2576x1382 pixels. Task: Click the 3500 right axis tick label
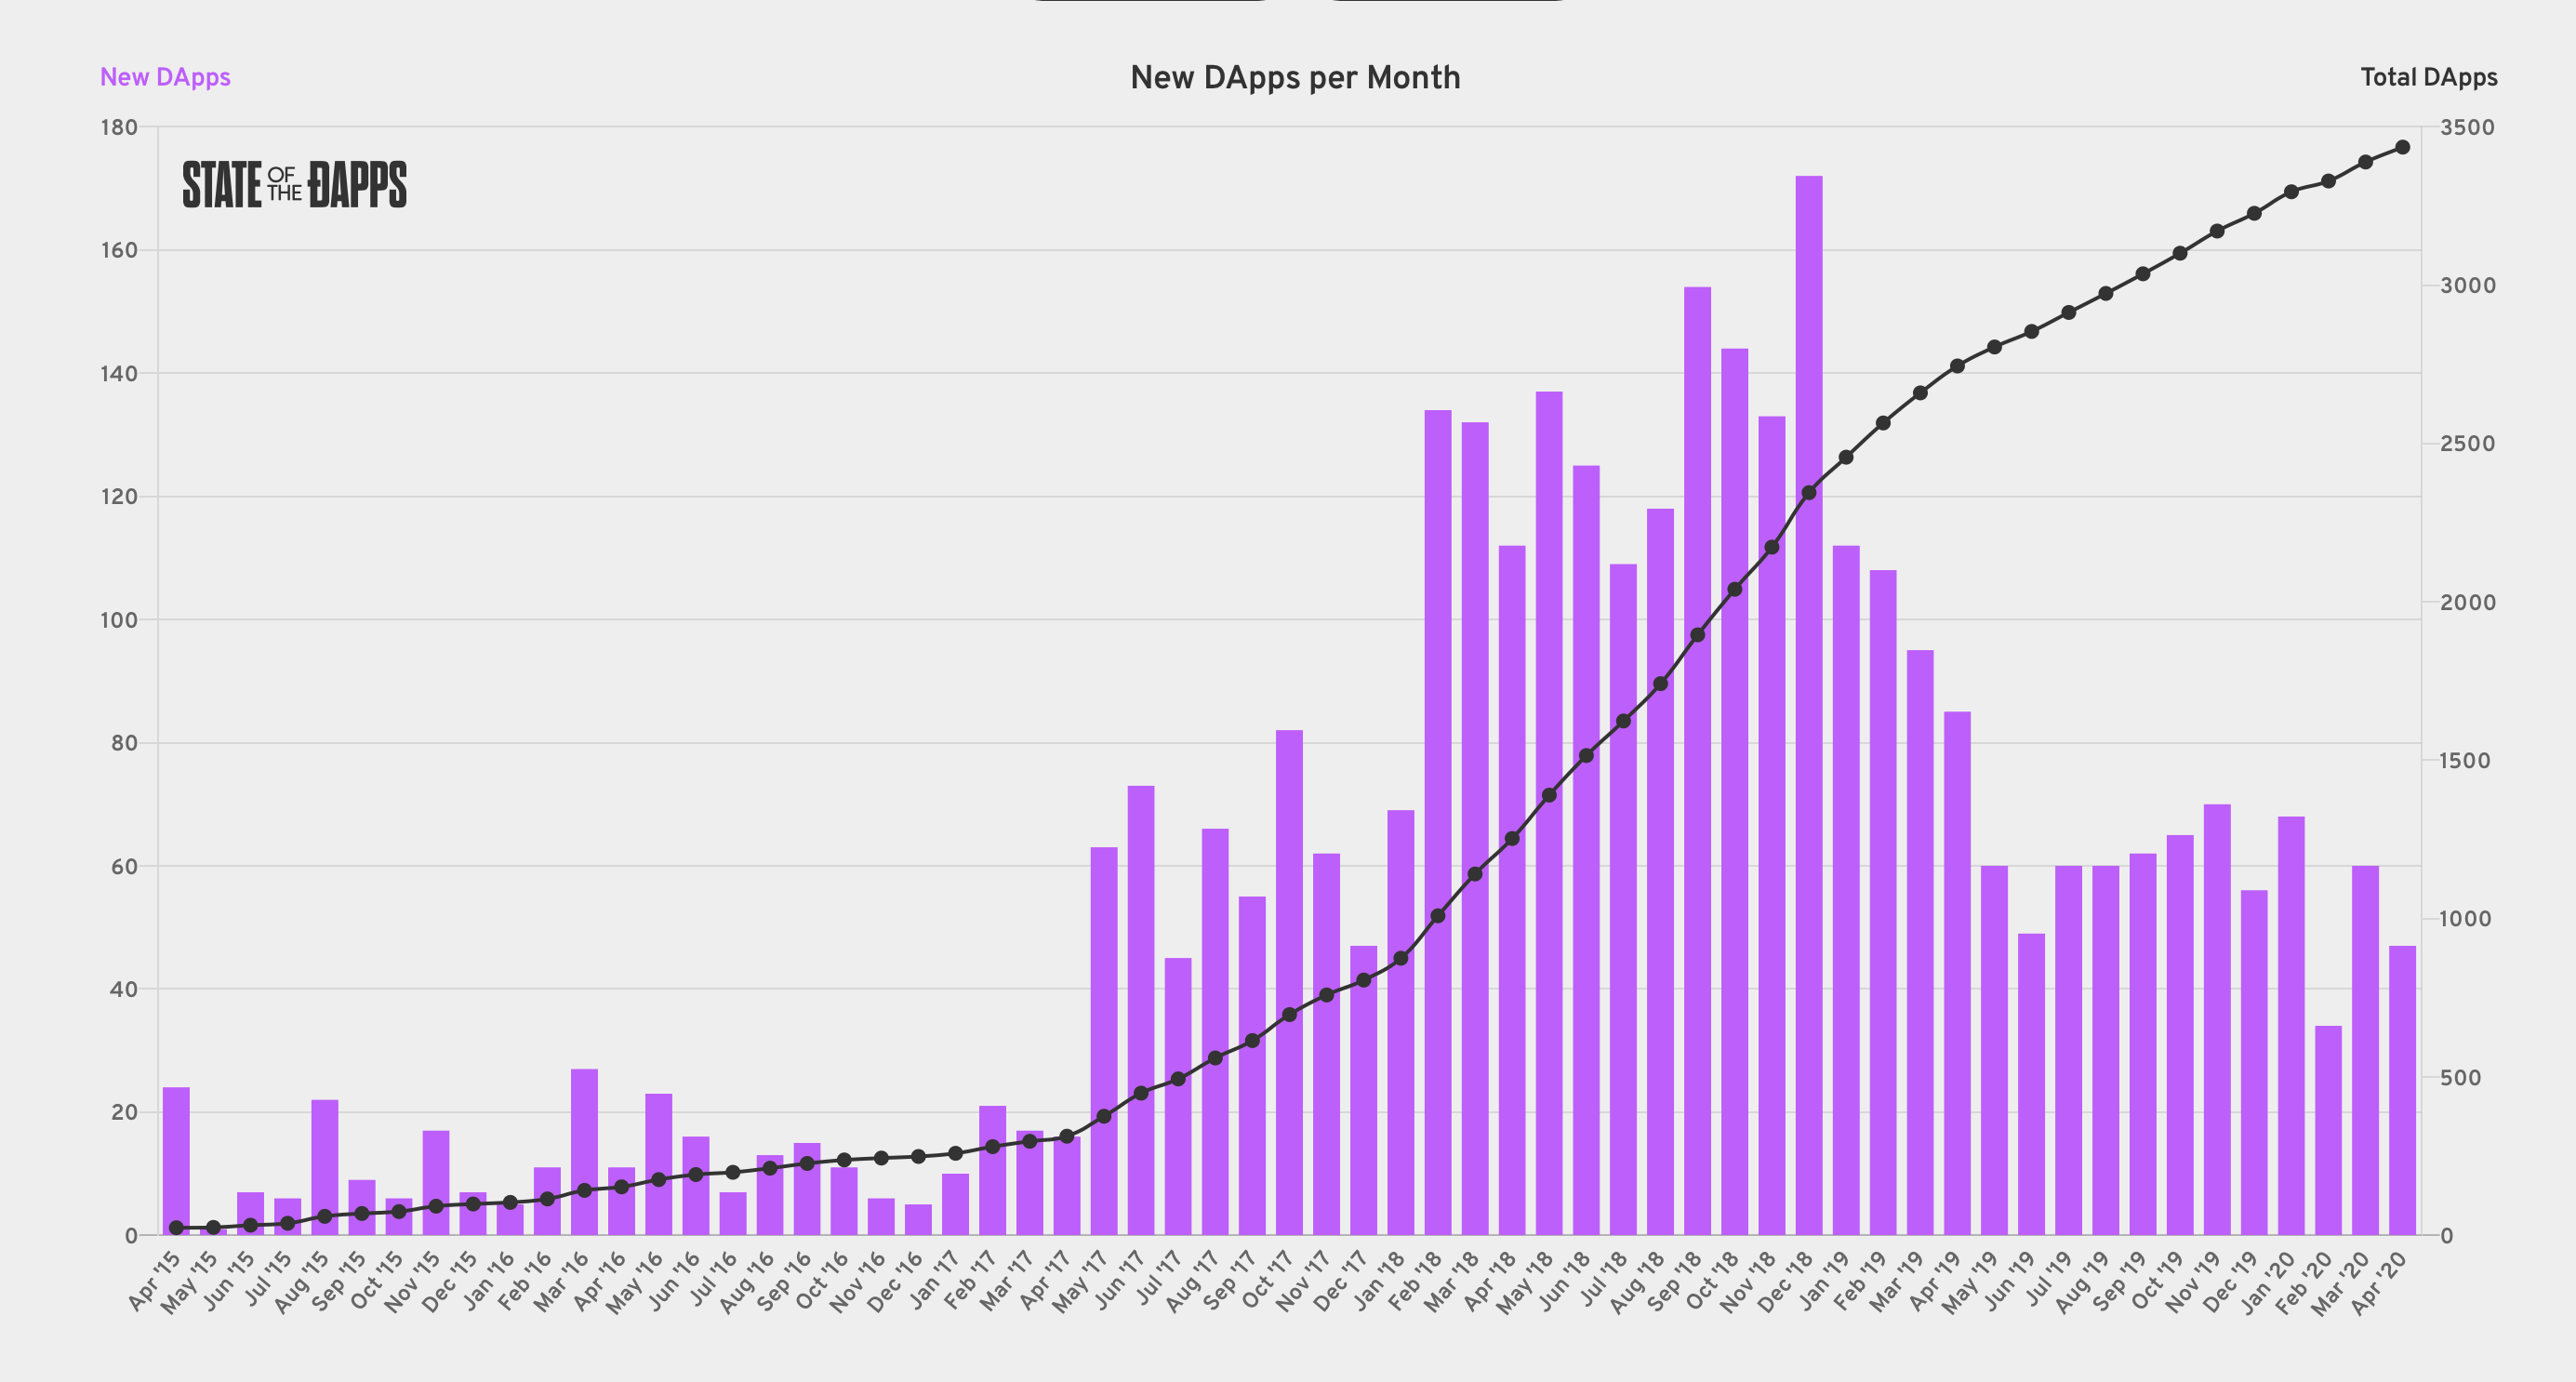click(2467, 127)
